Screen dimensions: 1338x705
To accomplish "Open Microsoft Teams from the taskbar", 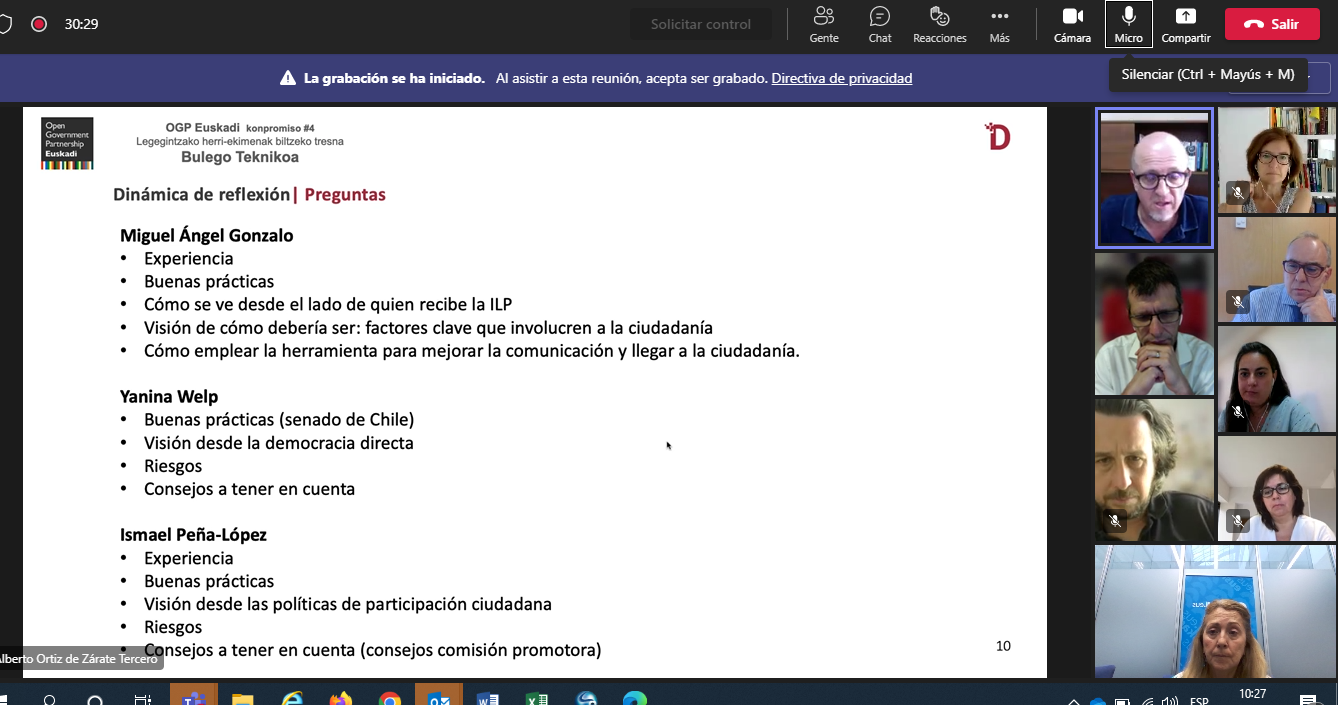I will (x=193, y=698).
